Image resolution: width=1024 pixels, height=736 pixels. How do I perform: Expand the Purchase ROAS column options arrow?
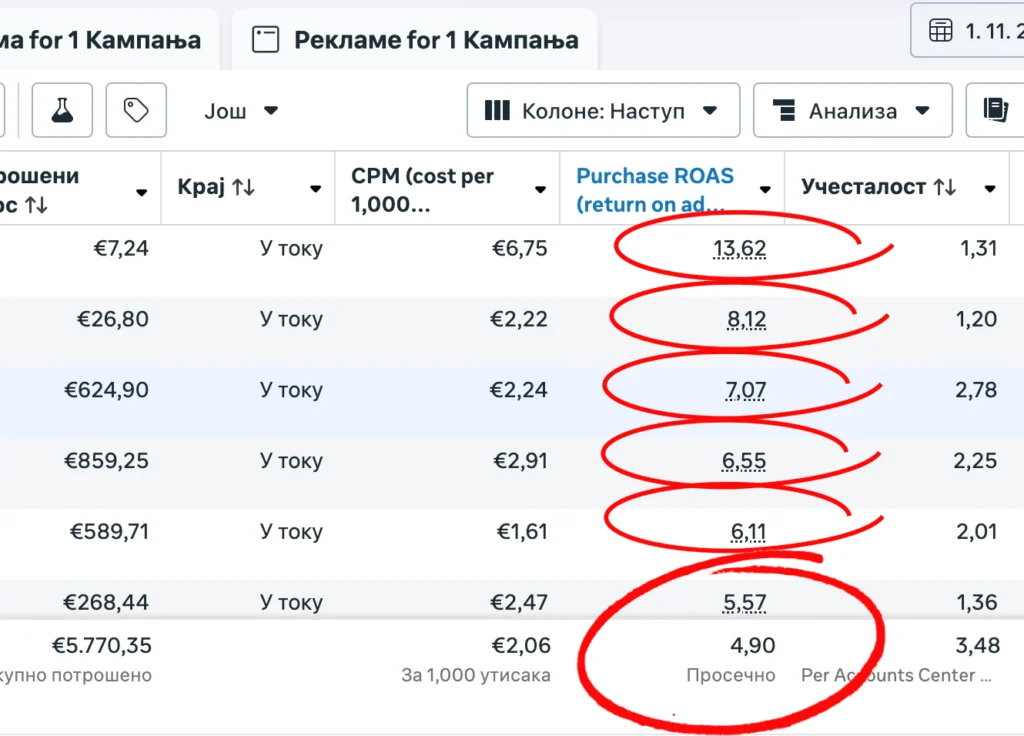click(x=765, y=189)
